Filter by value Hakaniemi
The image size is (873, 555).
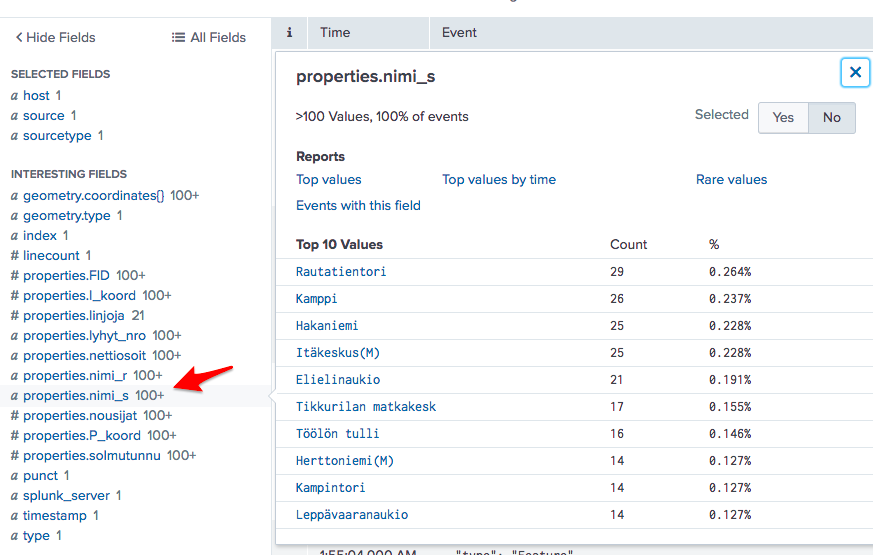[327, 326]
